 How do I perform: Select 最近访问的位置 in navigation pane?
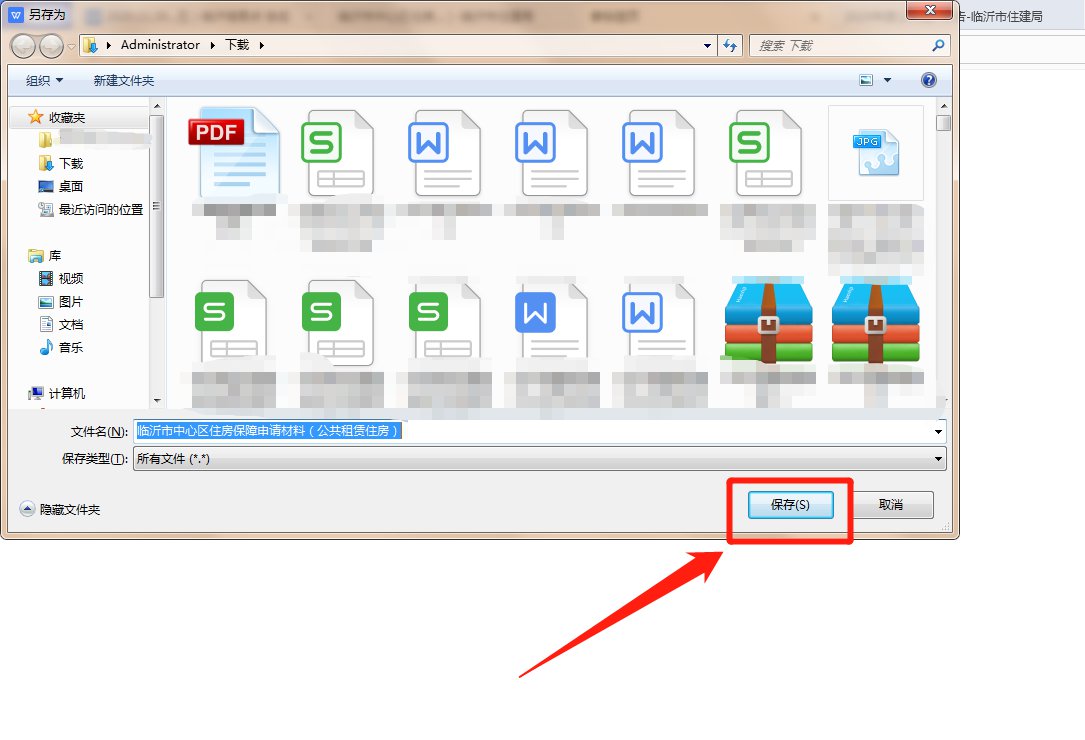(x=91, y=209)
